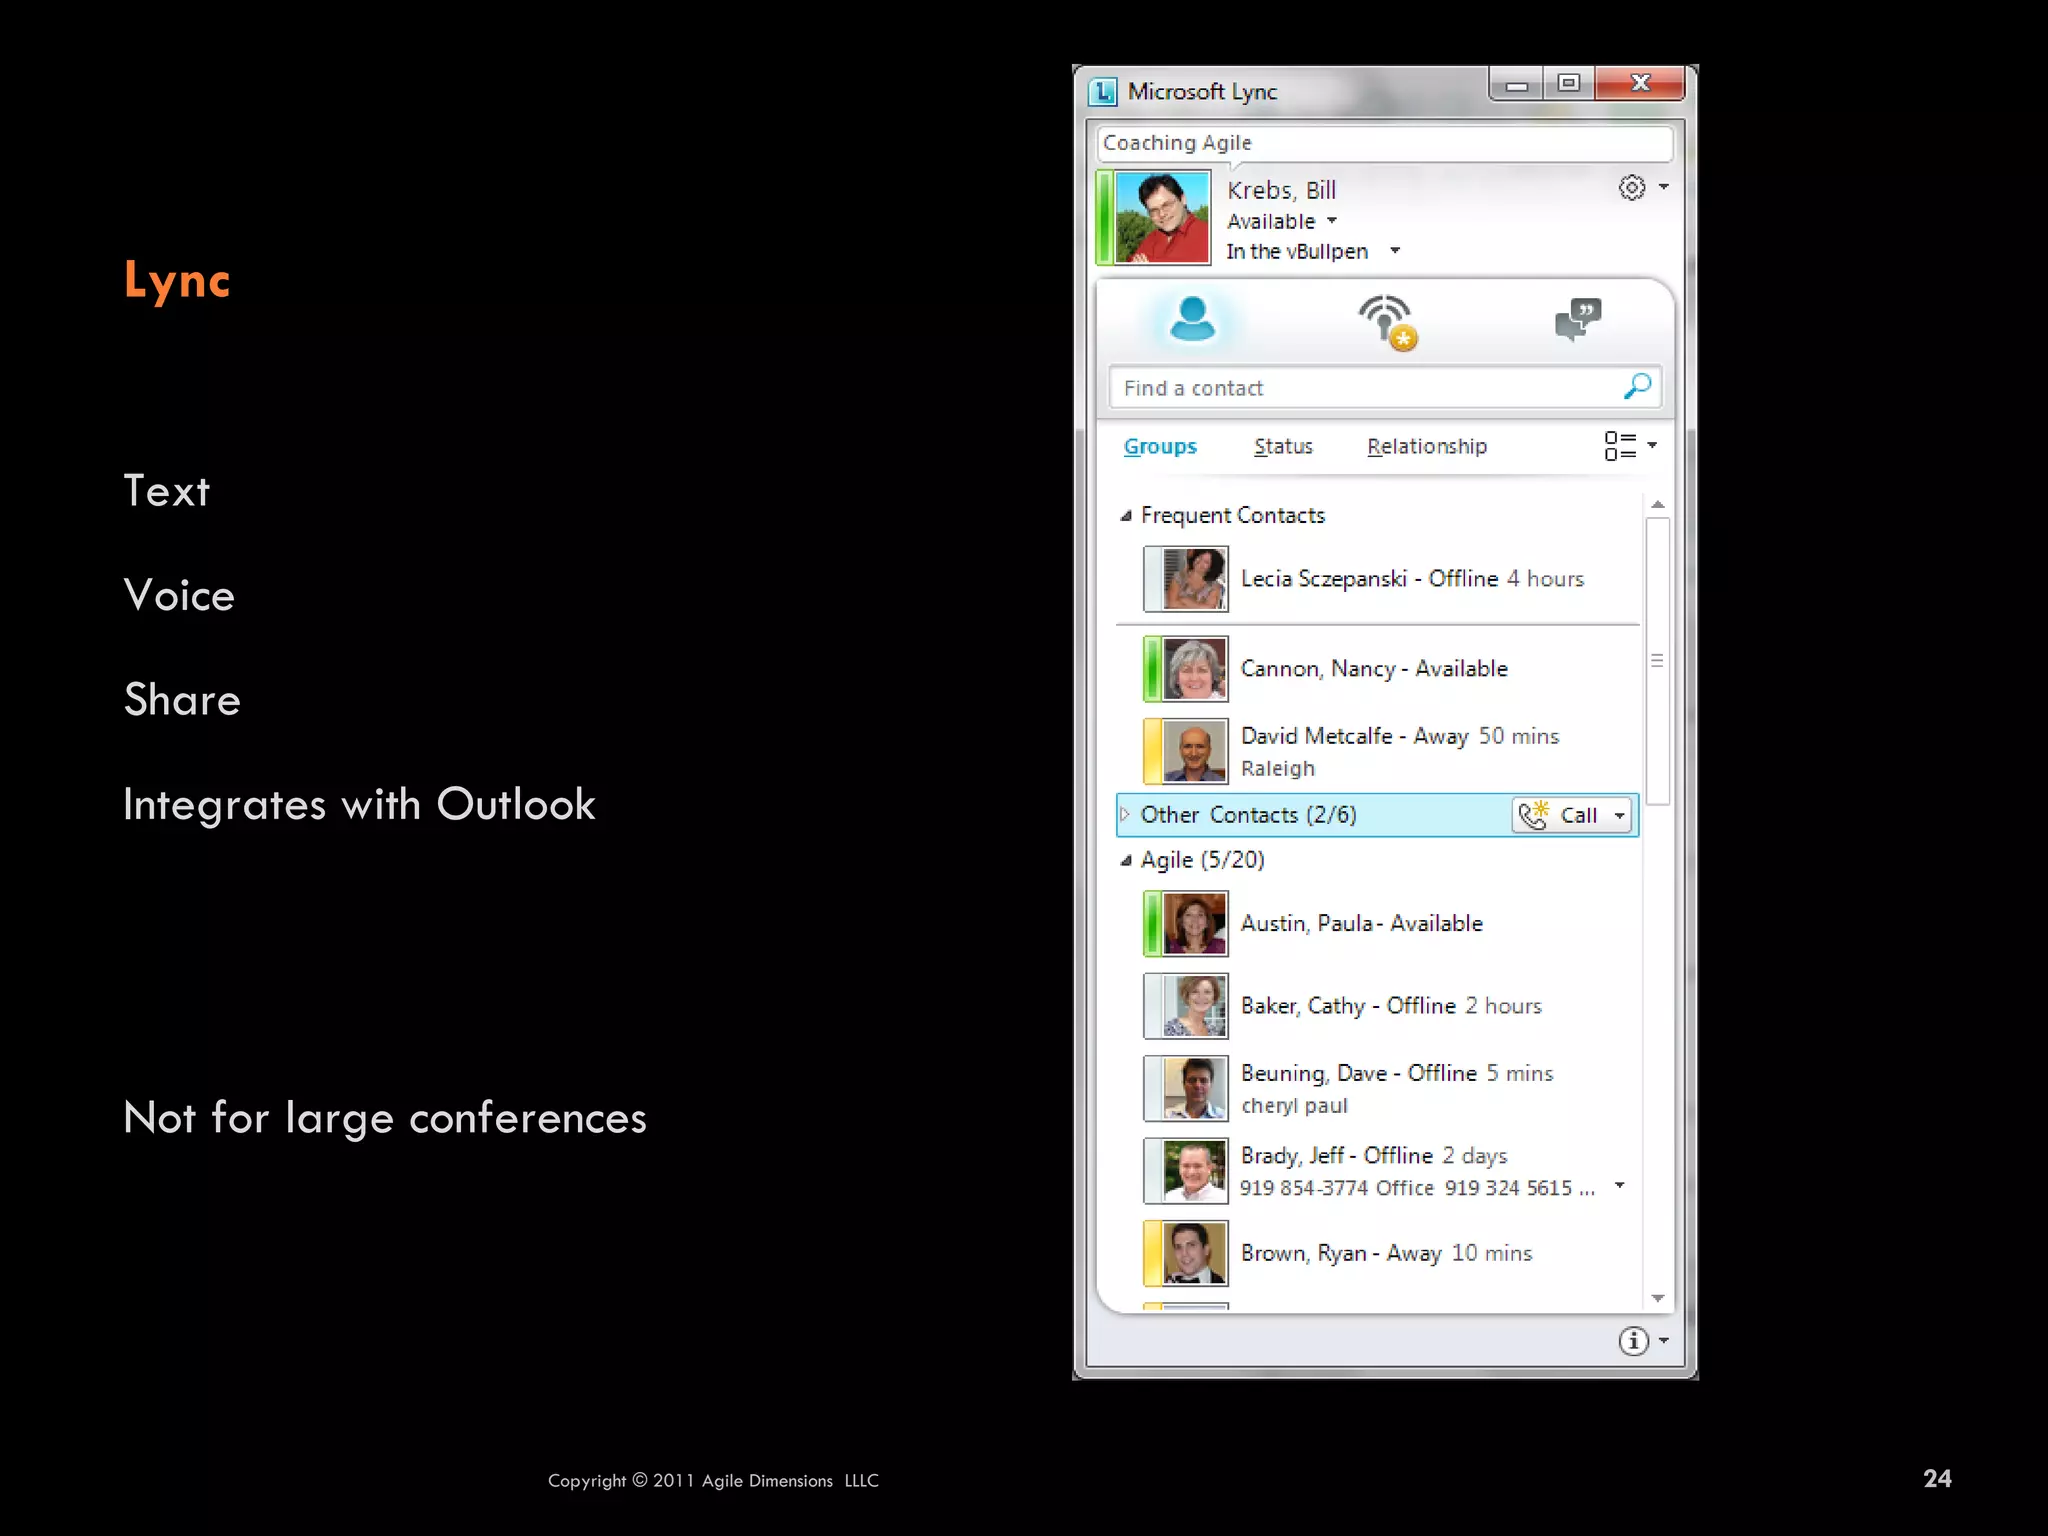
Task: Click Dave Beuning's contact photo
Action: coord(1195,1088)
